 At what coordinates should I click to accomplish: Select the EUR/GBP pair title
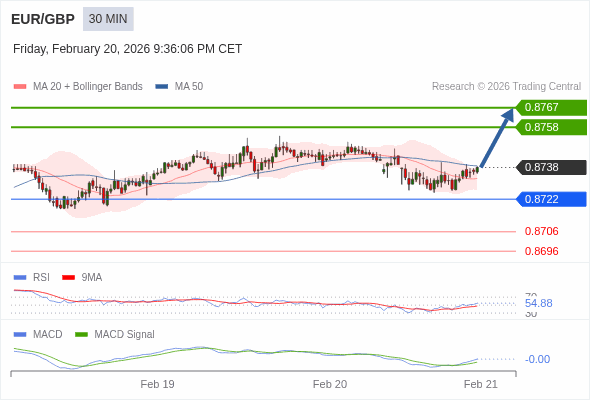click(43, 19)
